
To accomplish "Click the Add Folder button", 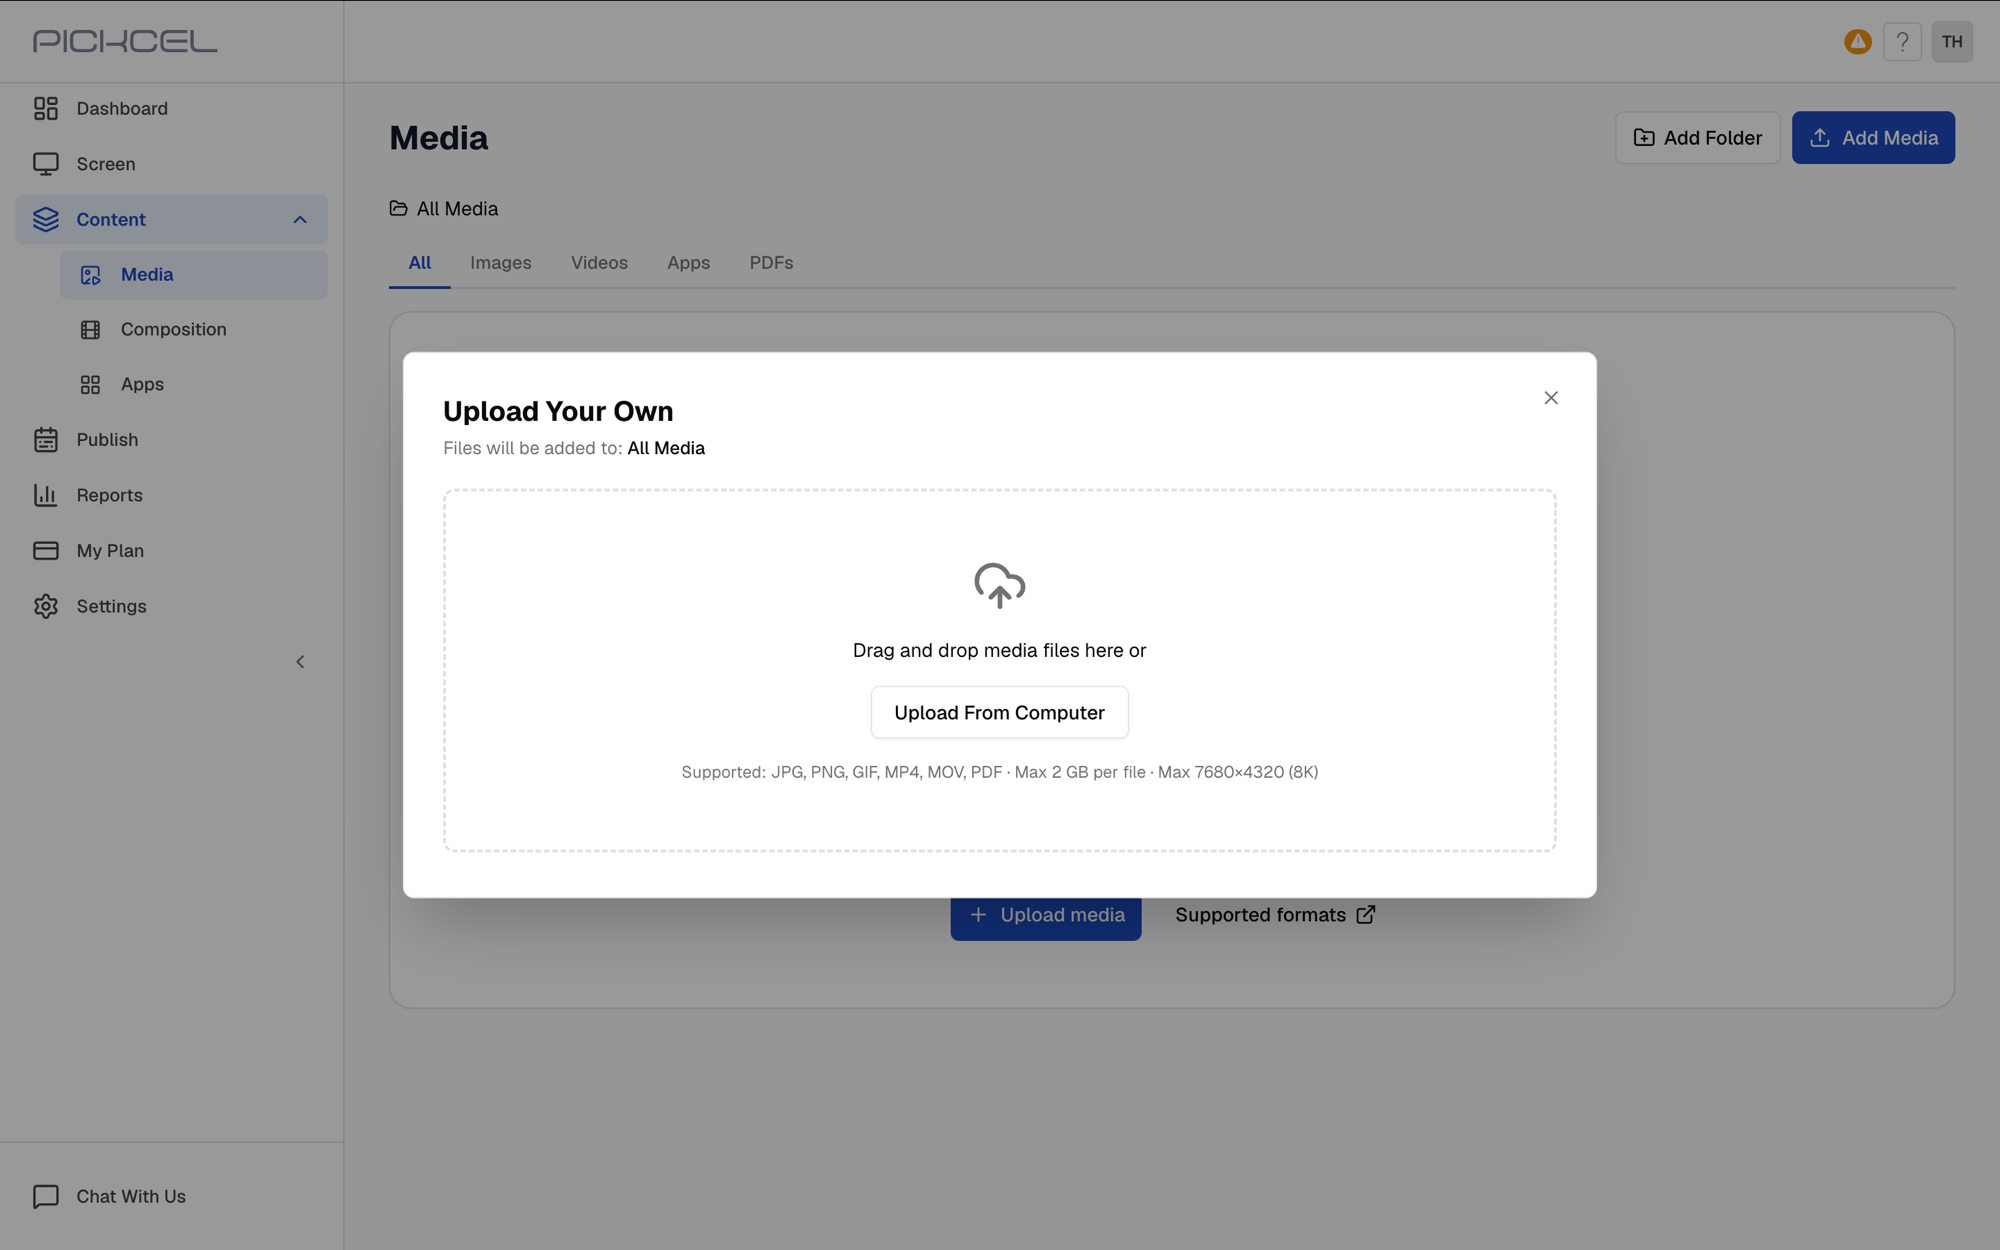I will (x=1698, y=138).
